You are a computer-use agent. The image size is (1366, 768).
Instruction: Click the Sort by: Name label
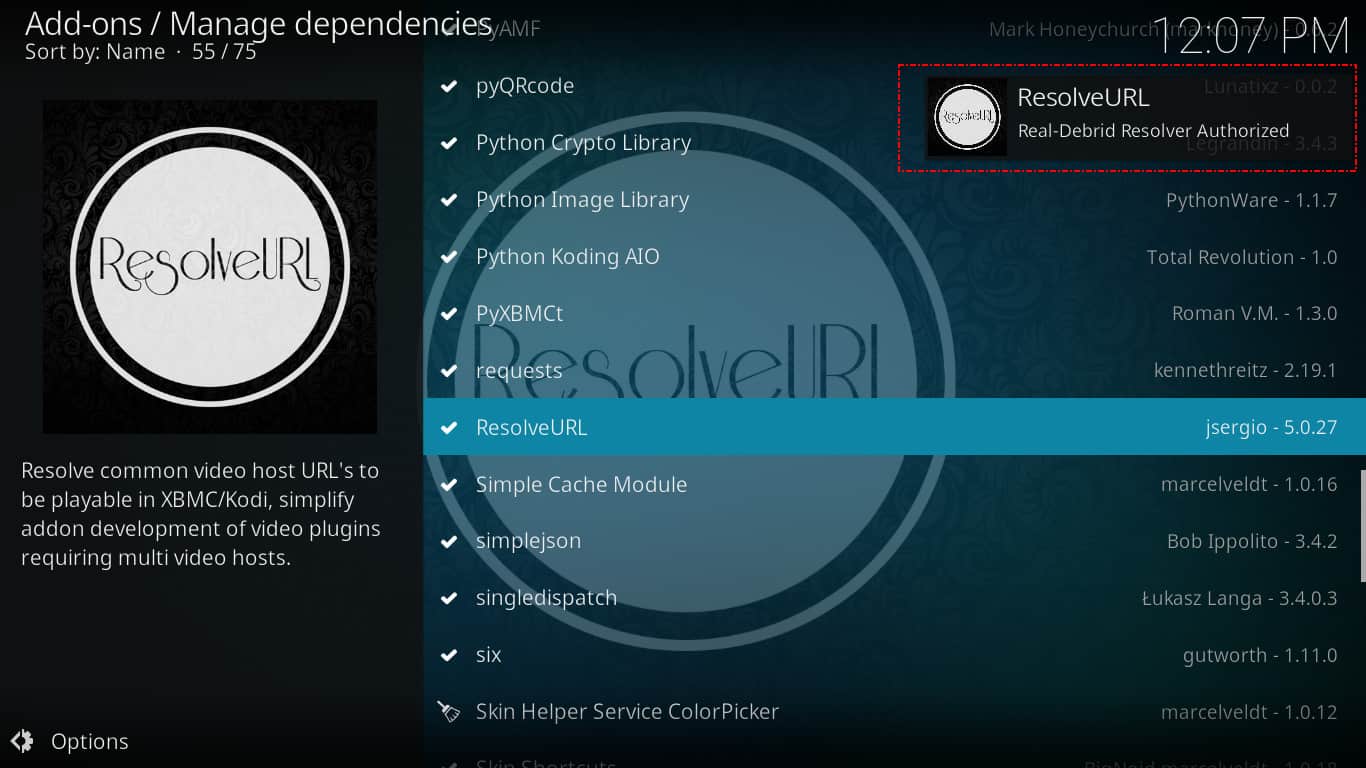(95, 52)
